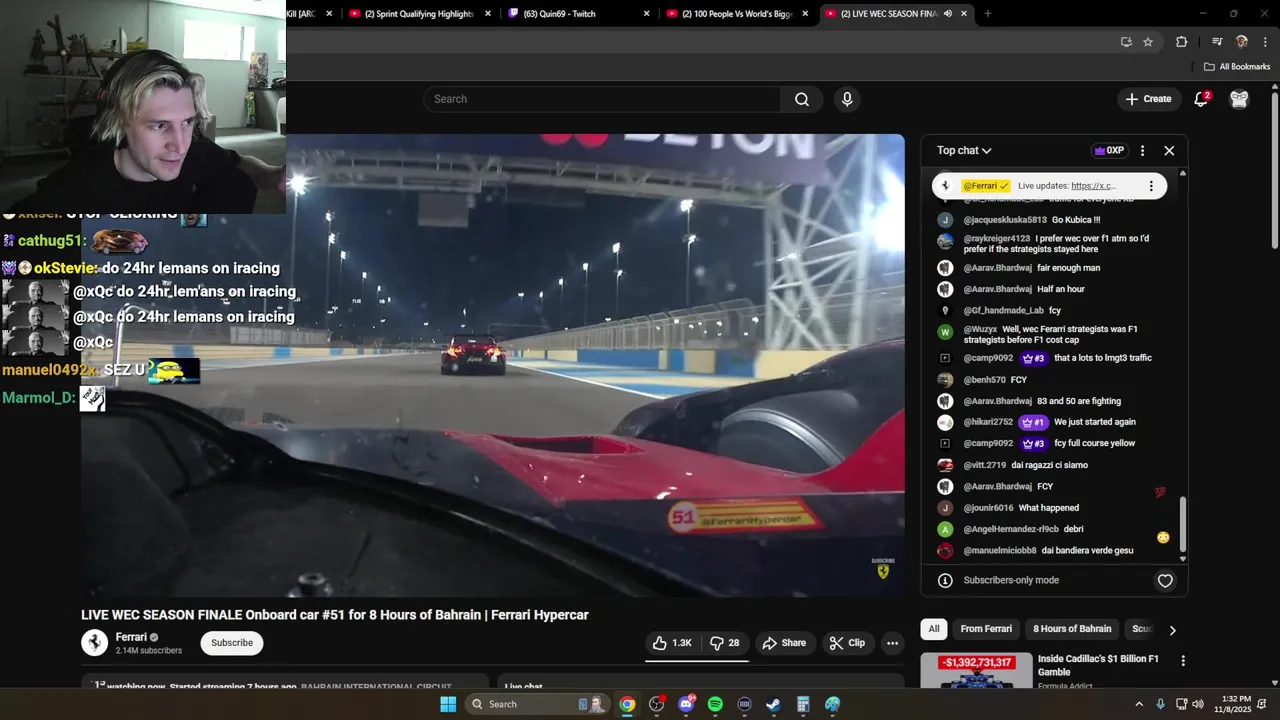Switch to Quin69 - Twitch tab
The image size is (1280, 720).
573,14
